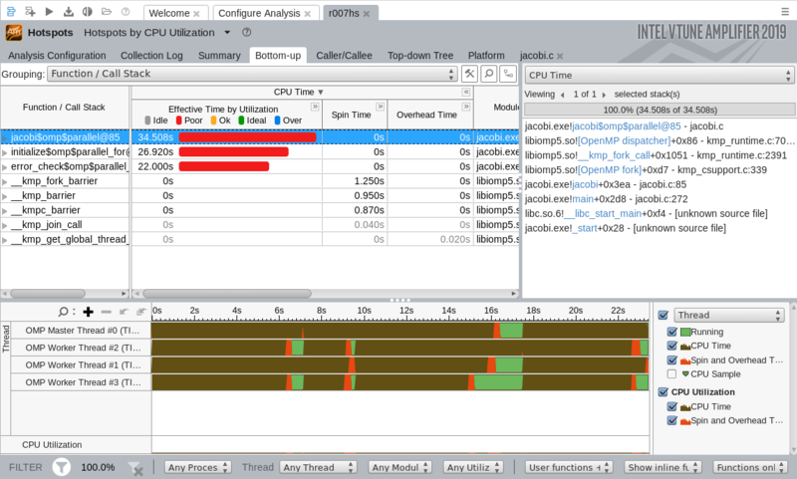The image size is (797, 479).
Task: Toggle Spin and Overhead under CPU Utilization
Action: pyautogui.click(x=672, y=421)
